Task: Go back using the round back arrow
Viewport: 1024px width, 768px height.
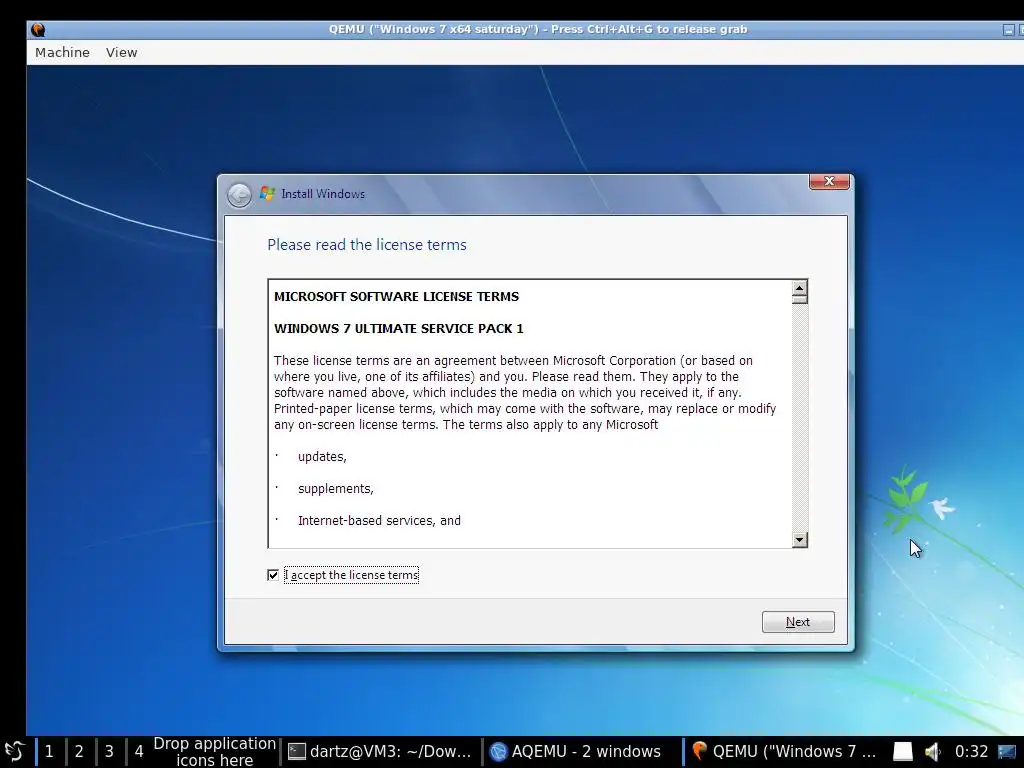Action: tap(239, 195)
